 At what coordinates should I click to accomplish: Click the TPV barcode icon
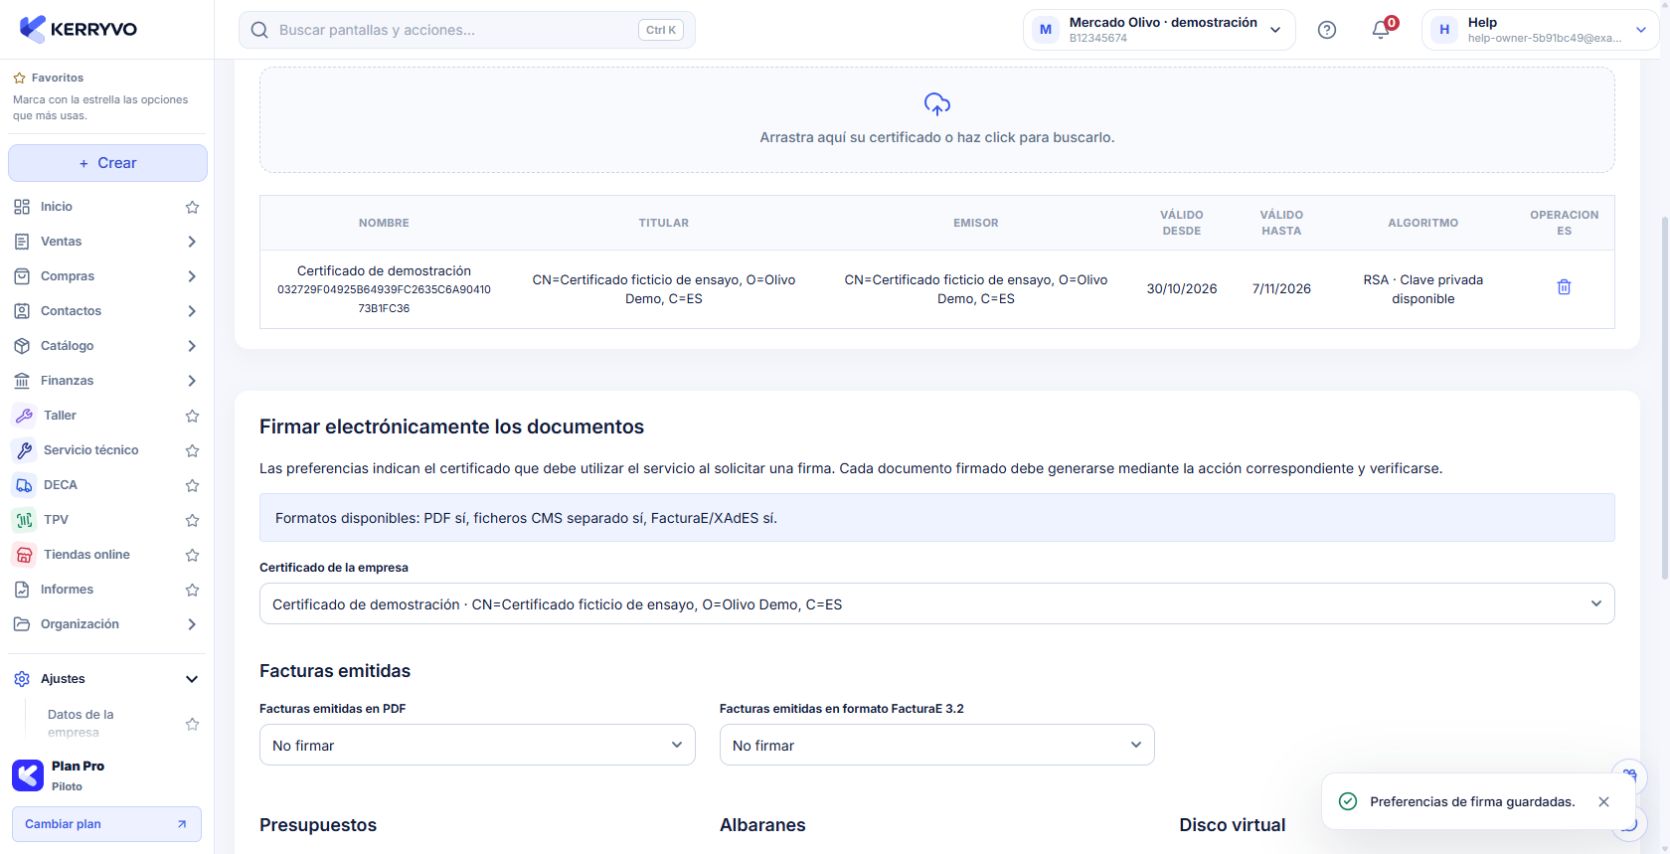coord(24,520)
